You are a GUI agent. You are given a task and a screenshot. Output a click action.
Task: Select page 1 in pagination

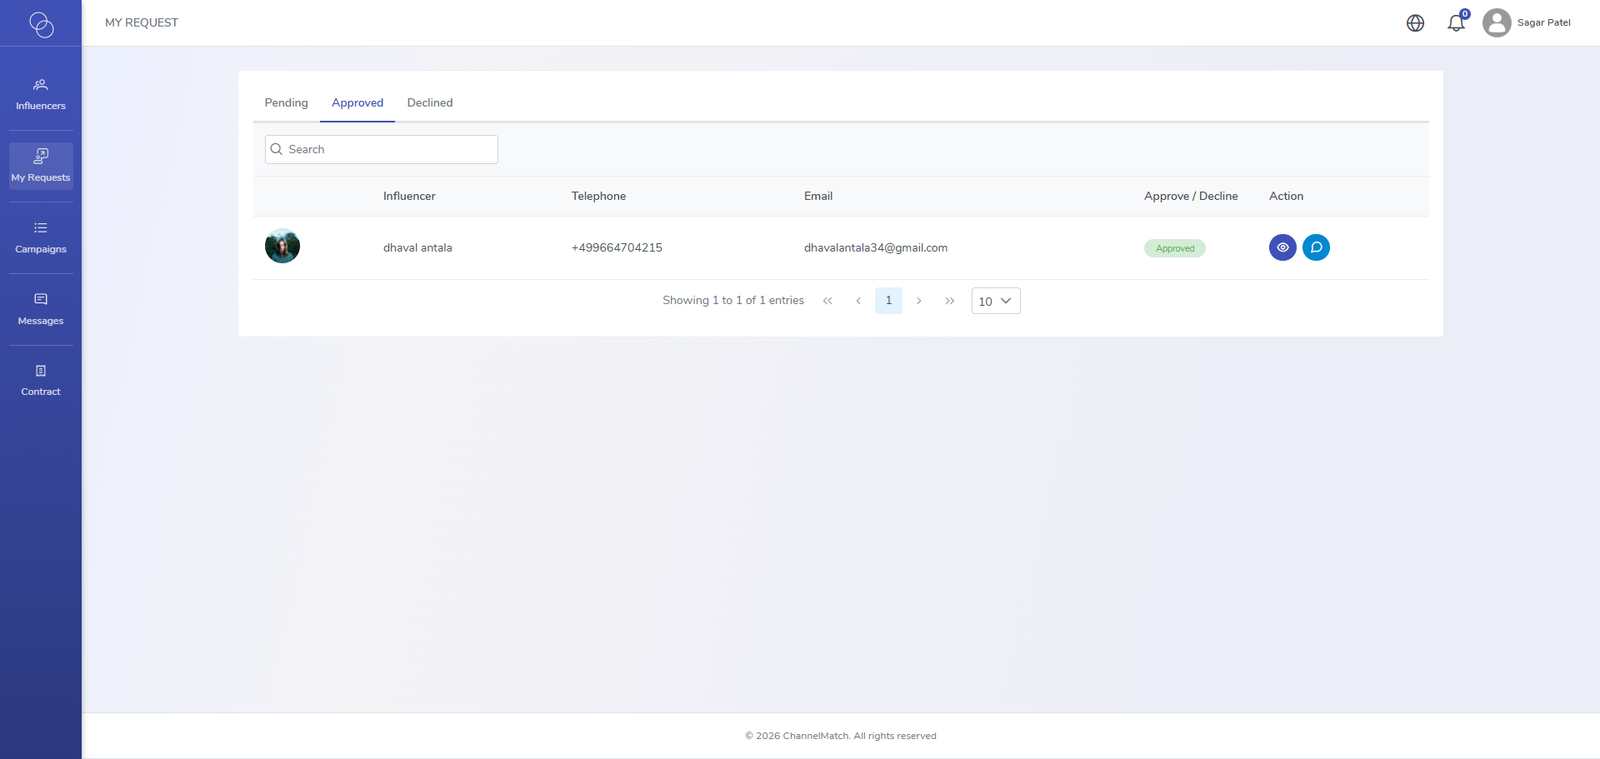pos(888,301)
